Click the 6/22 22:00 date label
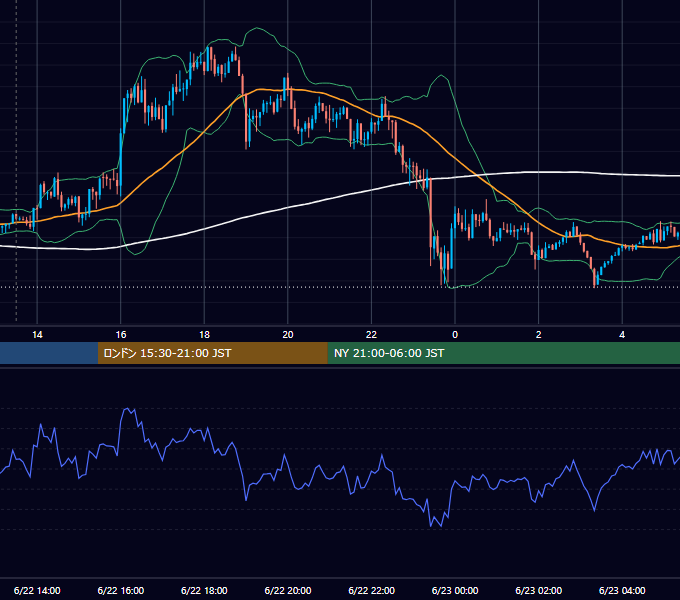This screenshot has height=600, width=680. tap(372, 590)
